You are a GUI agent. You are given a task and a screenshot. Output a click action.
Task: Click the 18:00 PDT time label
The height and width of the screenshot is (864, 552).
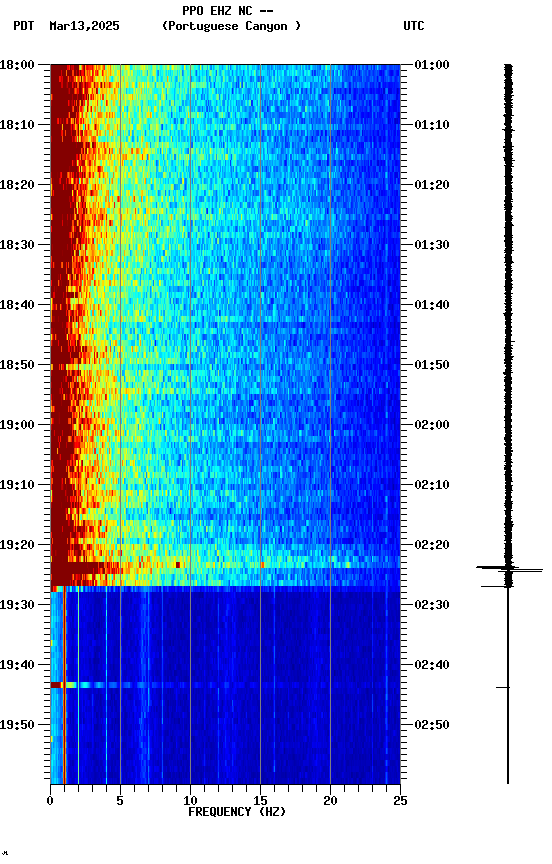click(x=17, y=65)
